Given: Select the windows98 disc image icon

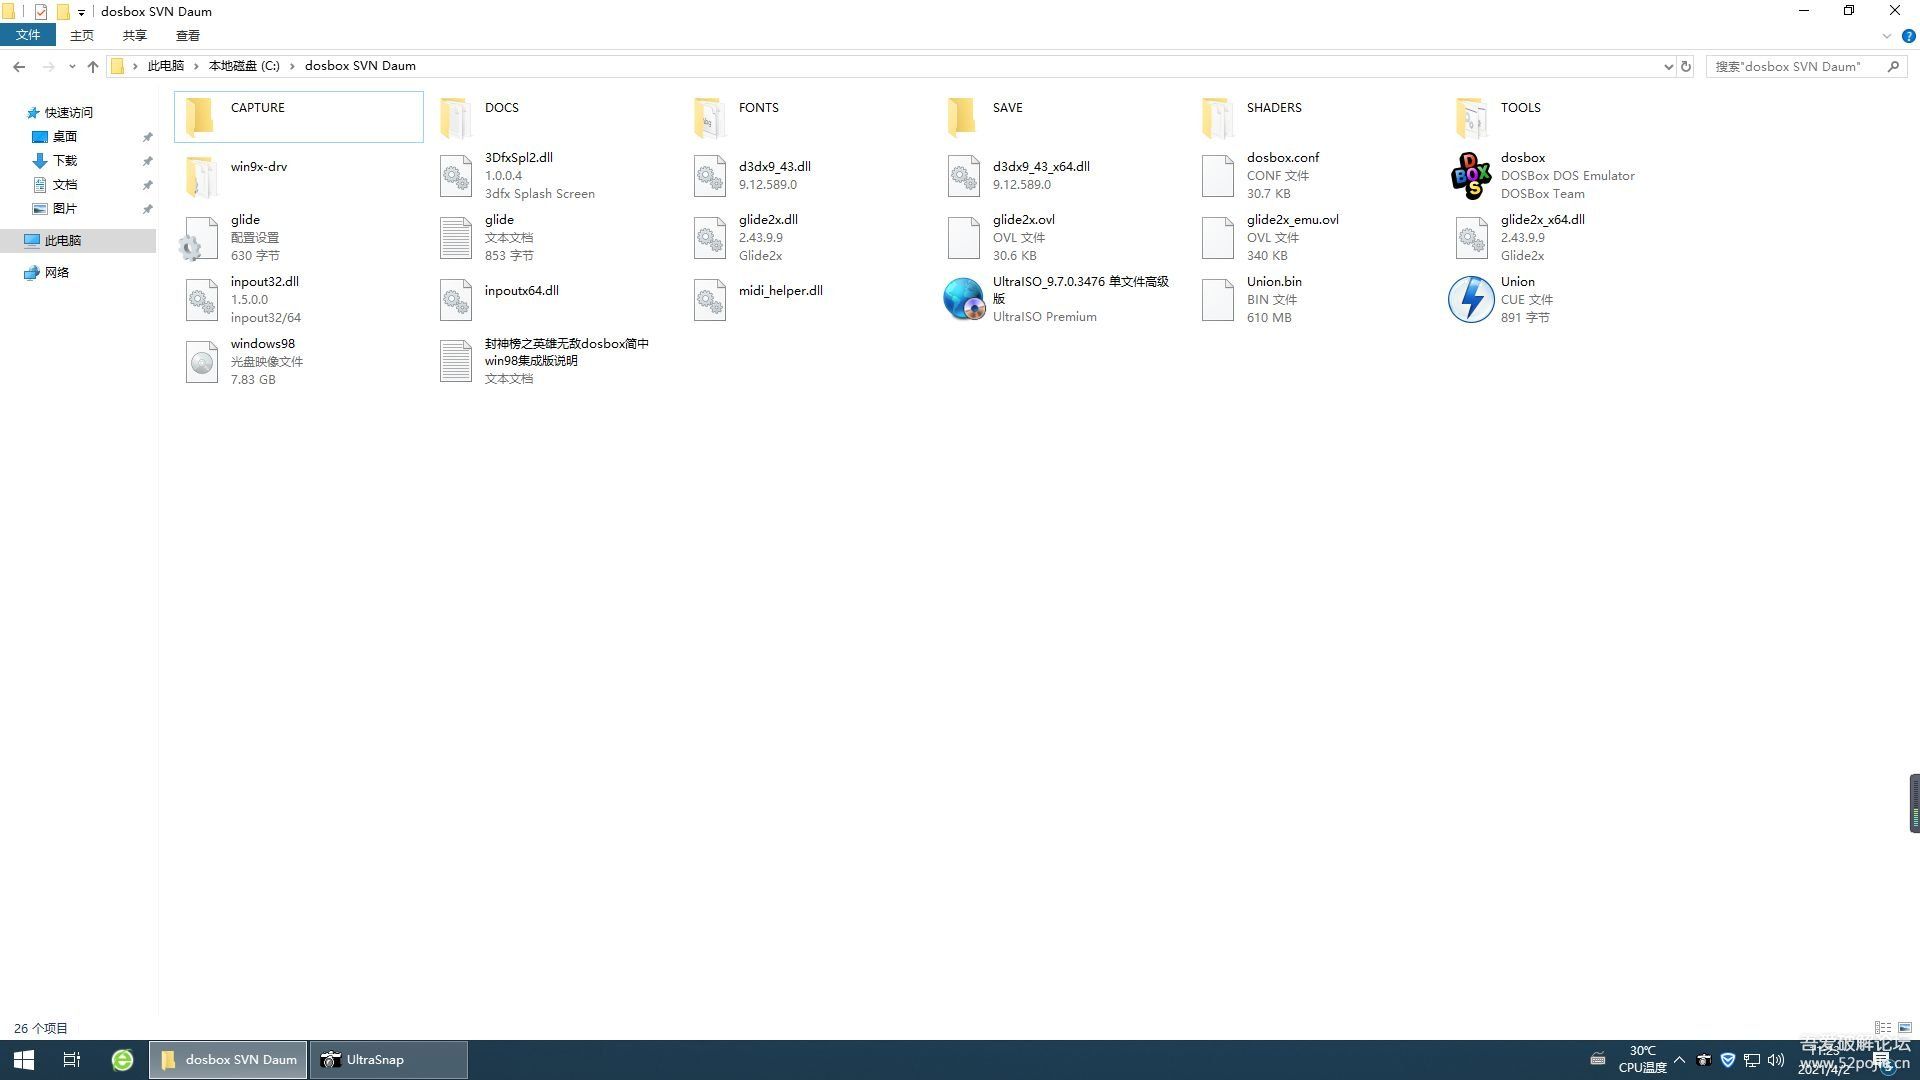Looking at the screenshot, I should [201, 361].
